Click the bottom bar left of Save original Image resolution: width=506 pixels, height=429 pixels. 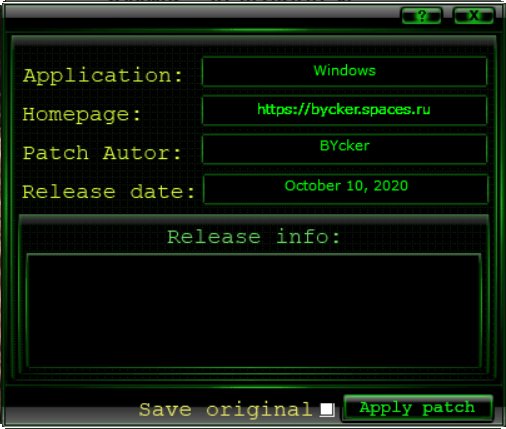click(70, 409)
